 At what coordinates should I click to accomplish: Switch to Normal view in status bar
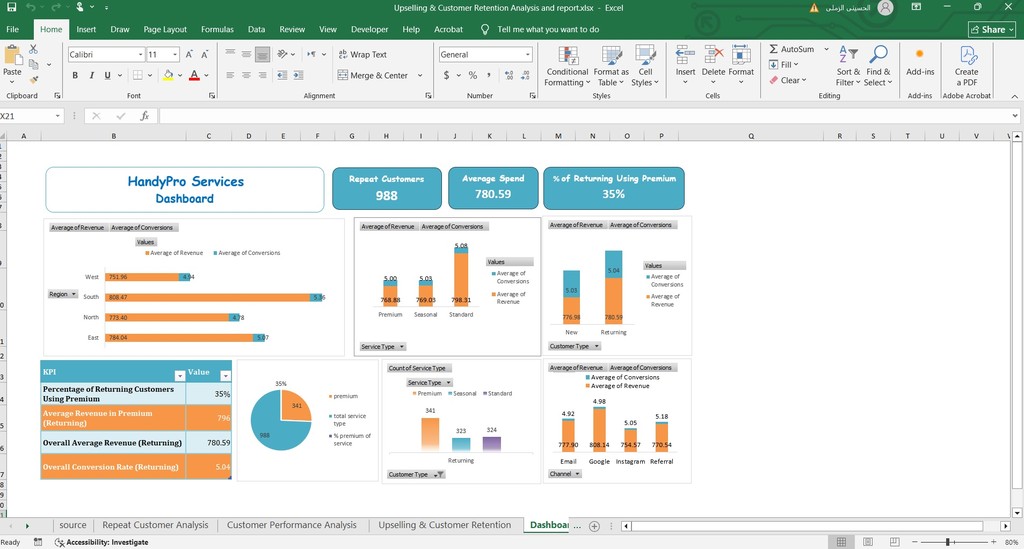[x=841, y=542]
